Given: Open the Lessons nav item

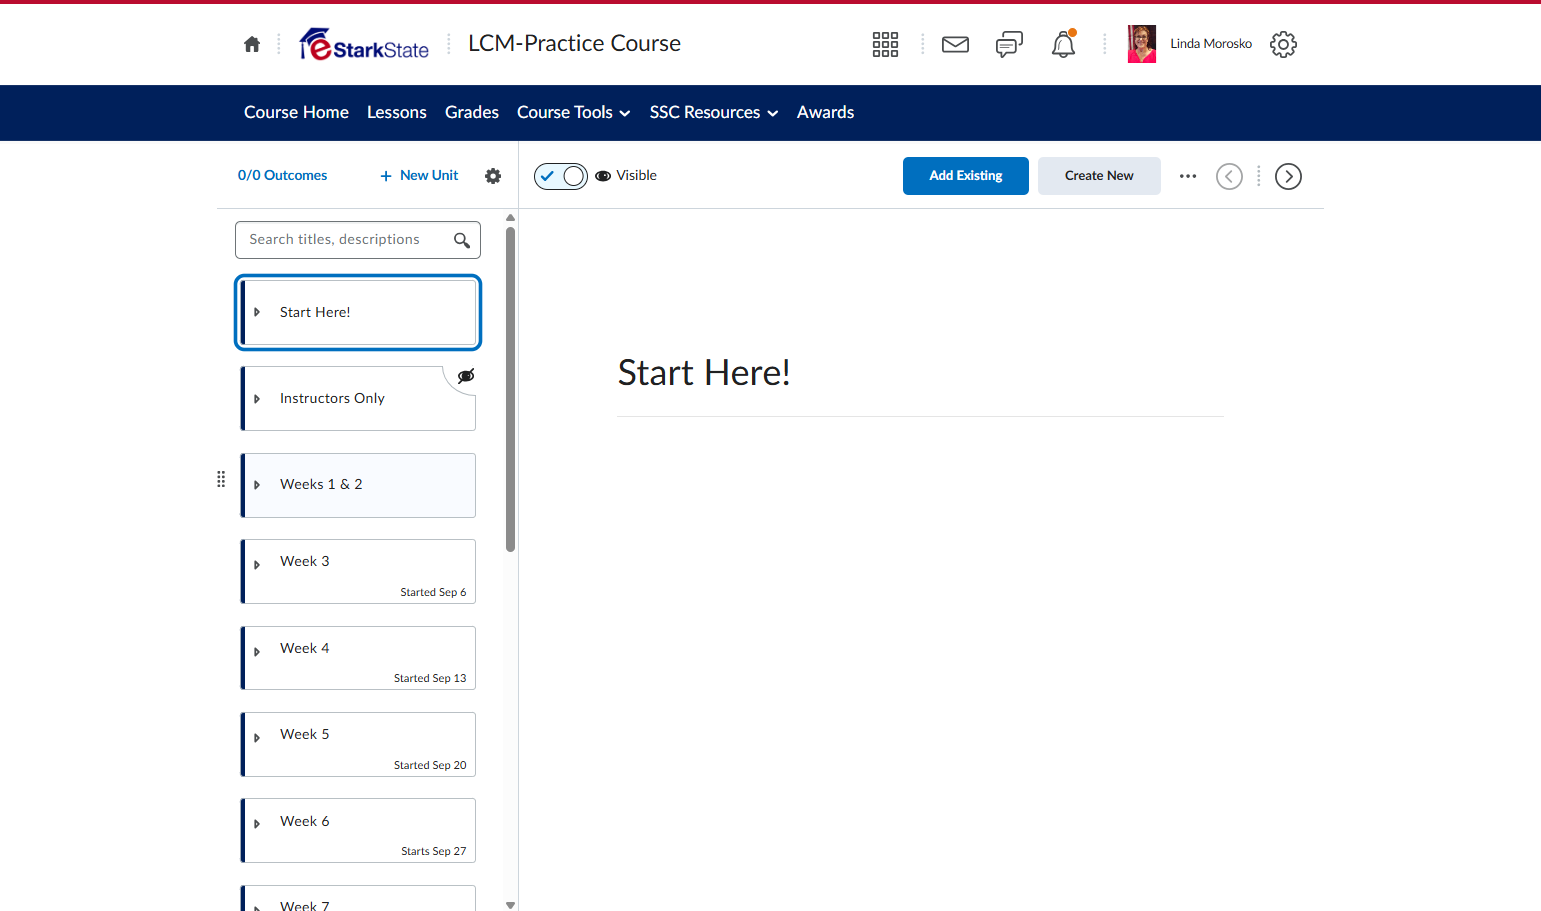Looking at the screenshot, I should [397, 113].
